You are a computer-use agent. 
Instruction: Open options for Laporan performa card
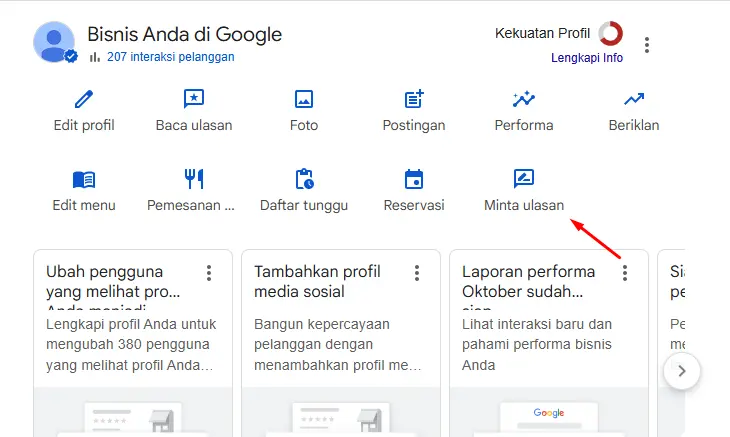[x=625, y=273]
